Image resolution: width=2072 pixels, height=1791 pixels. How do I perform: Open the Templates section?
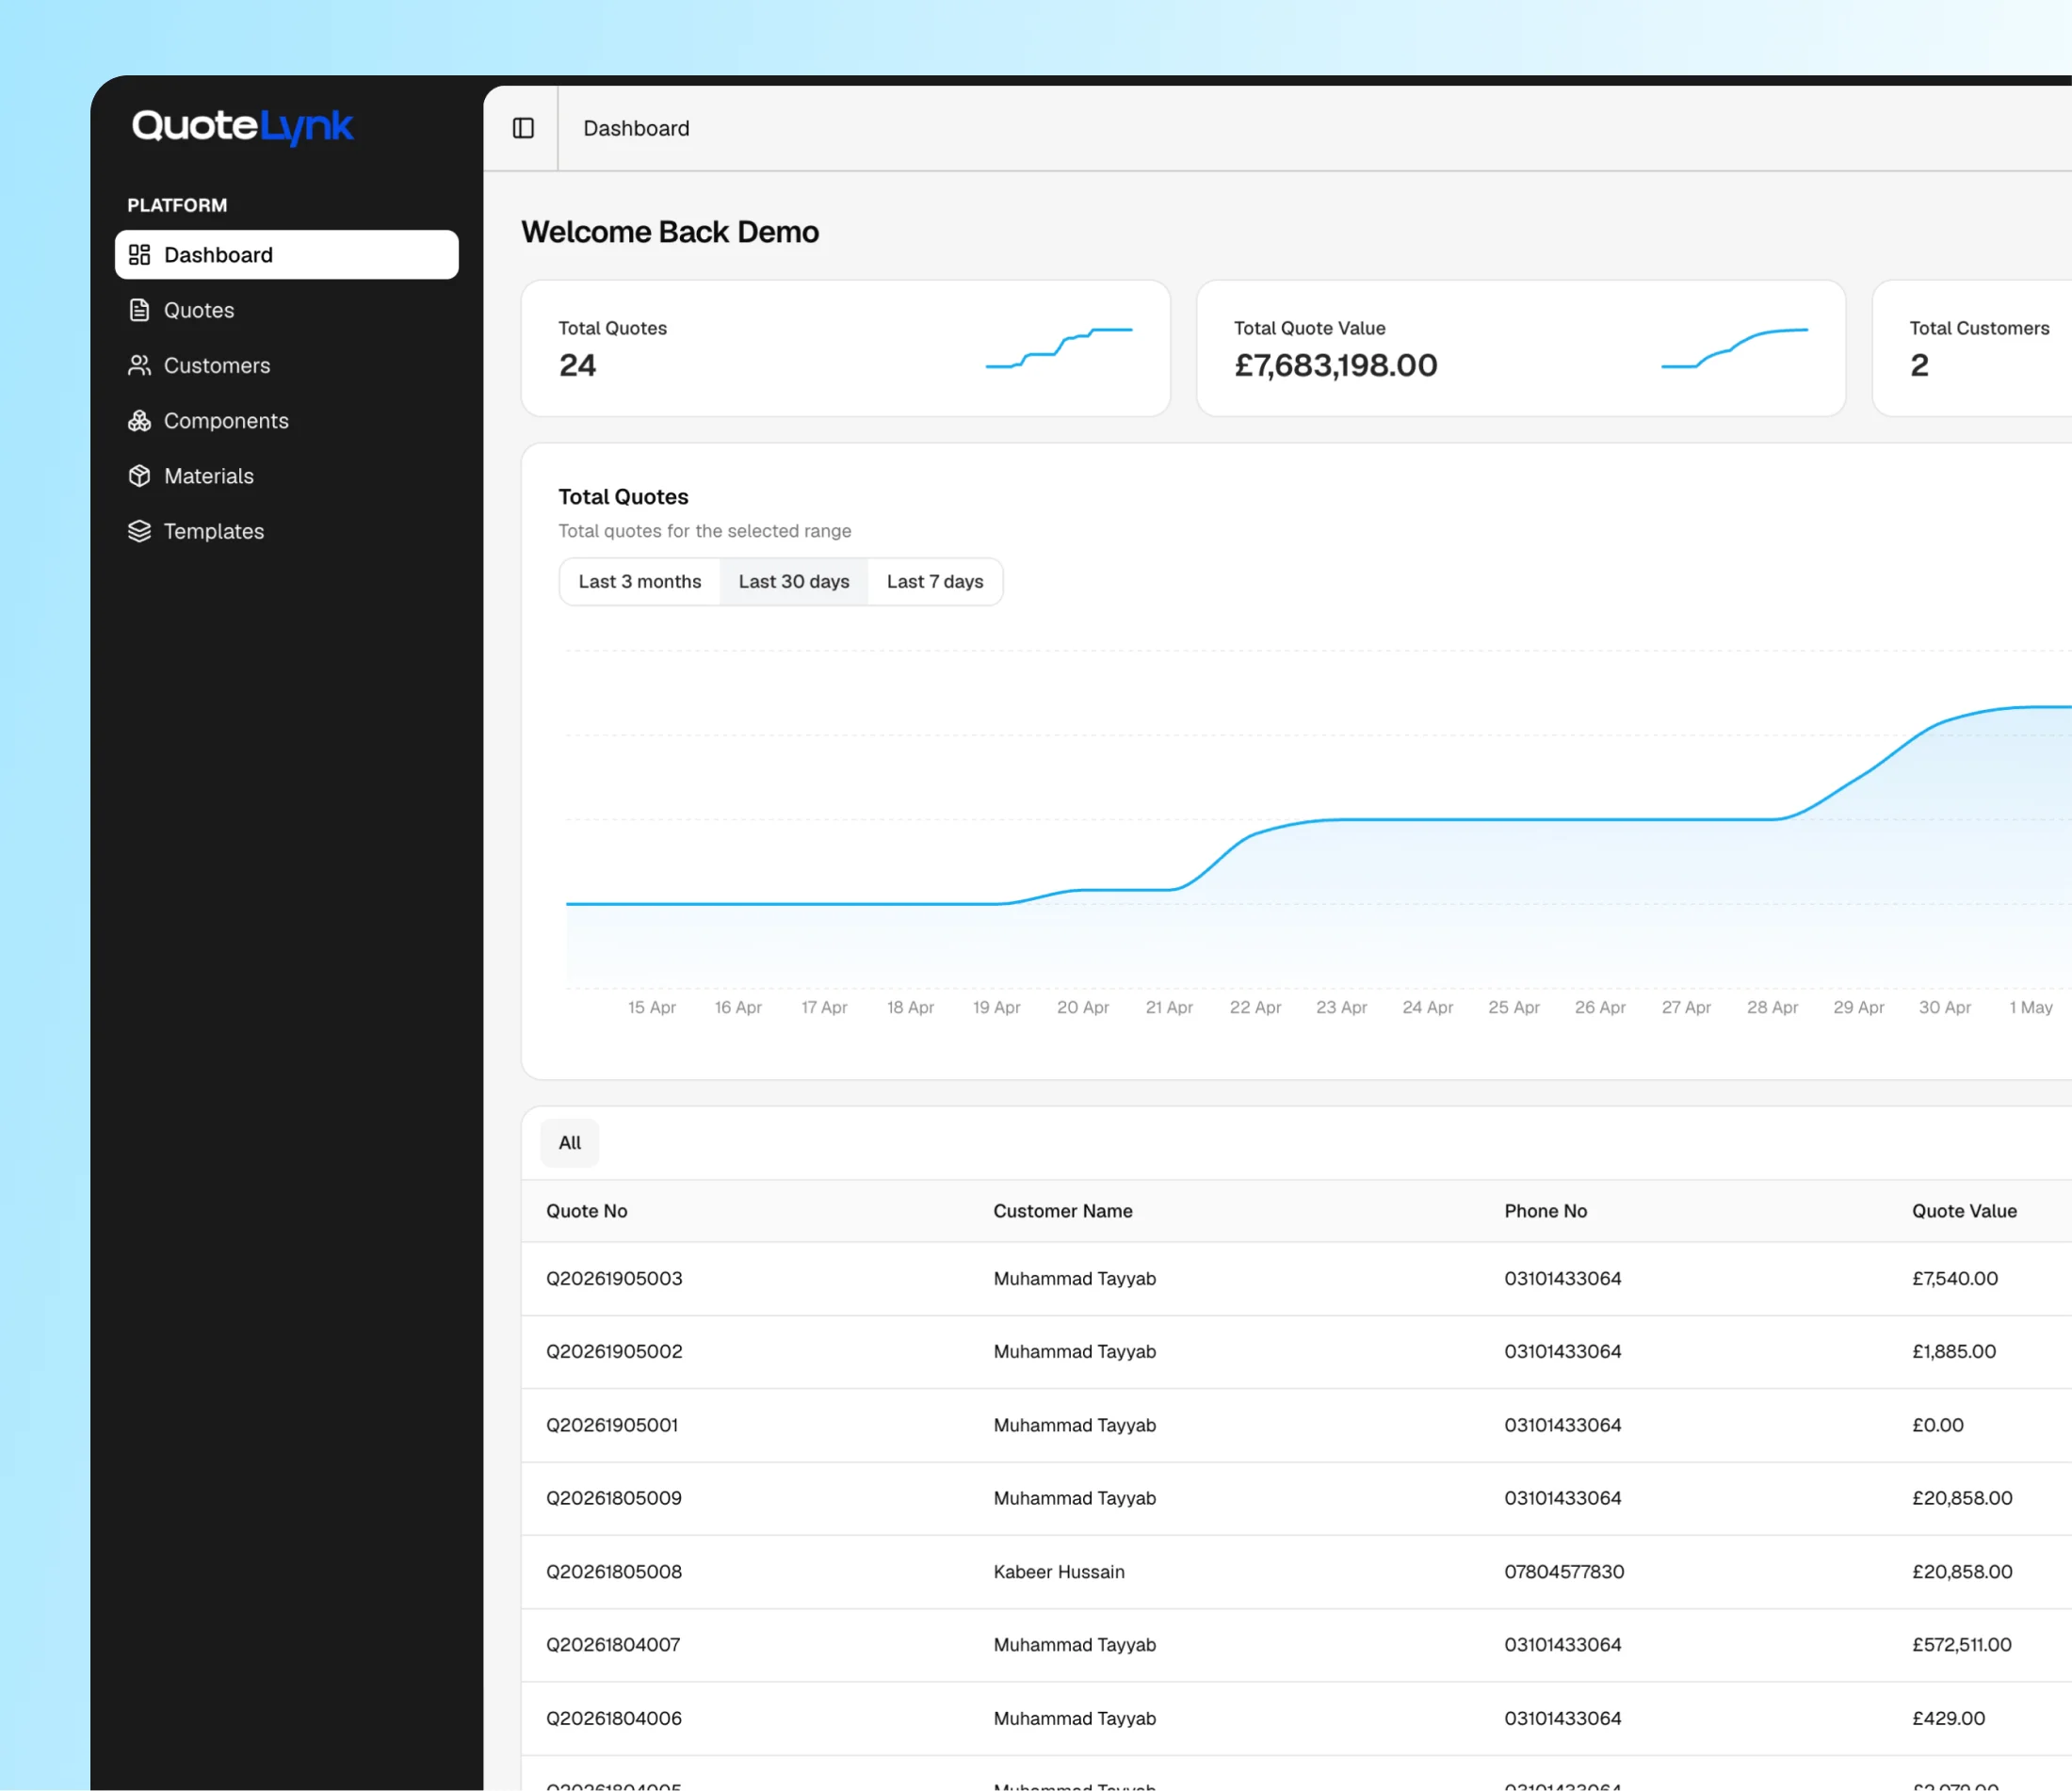click(x=287, y=531)
